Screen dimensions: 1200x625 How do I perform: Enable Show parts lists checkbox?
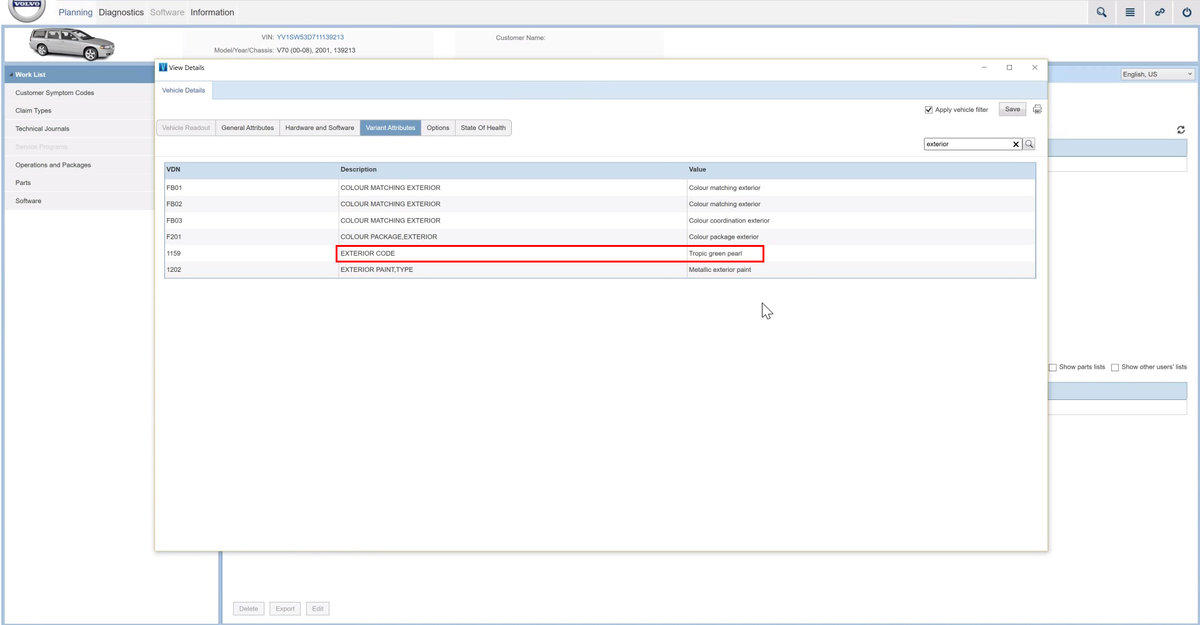pyautogui.click(x=1052, y=367)
